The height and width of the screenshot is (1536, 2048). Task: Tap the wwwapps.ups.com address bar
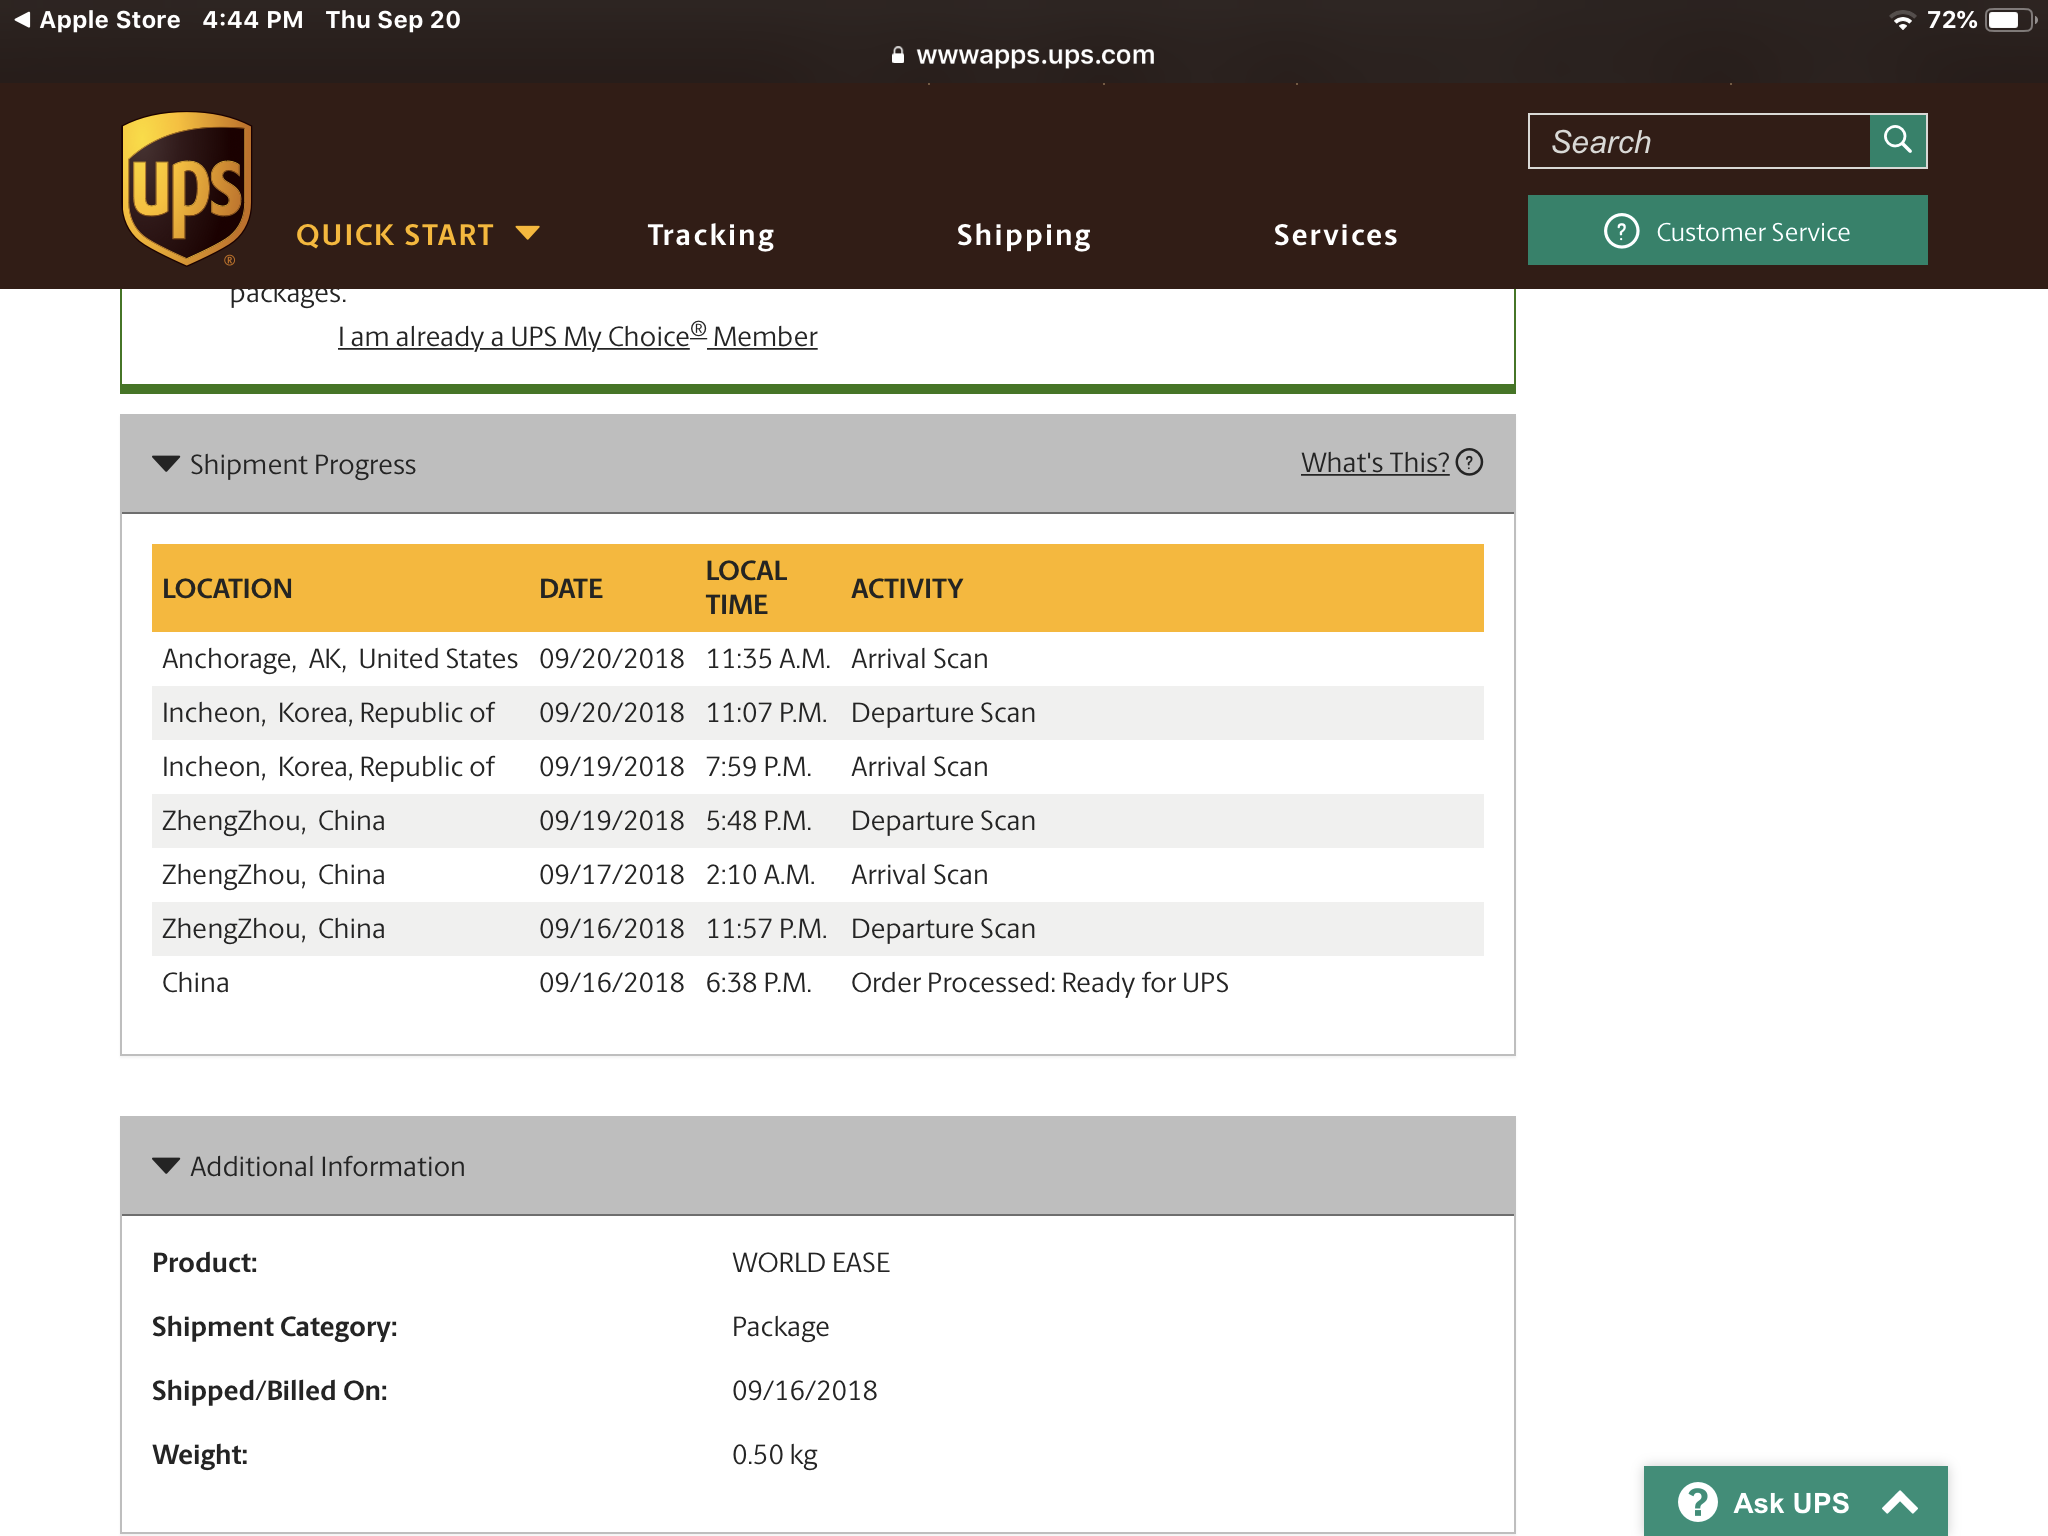coord(1035,55)
